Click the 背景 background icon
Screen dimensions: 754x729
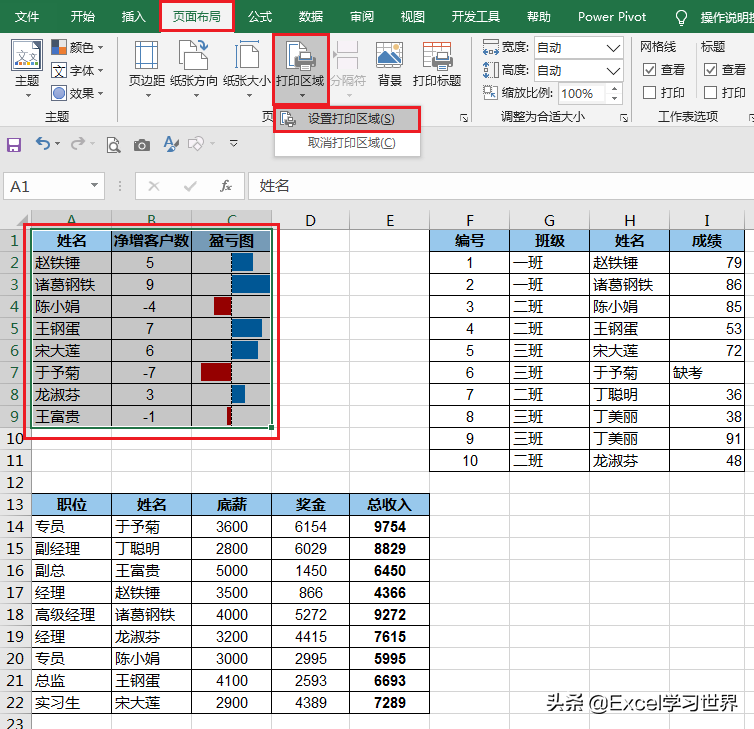[389, 65]
